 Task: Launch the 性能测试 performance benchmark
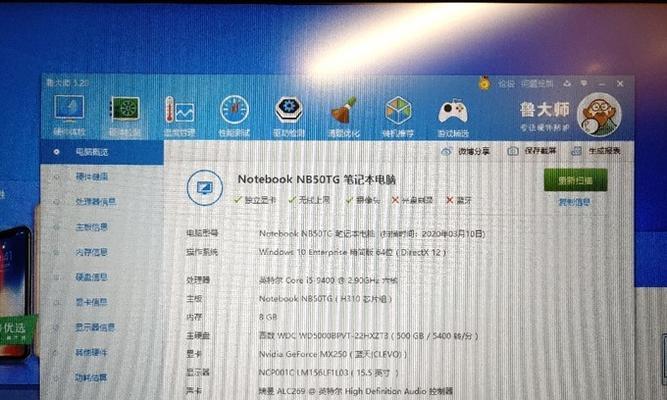pyautogui.click(x=234, y=115)
